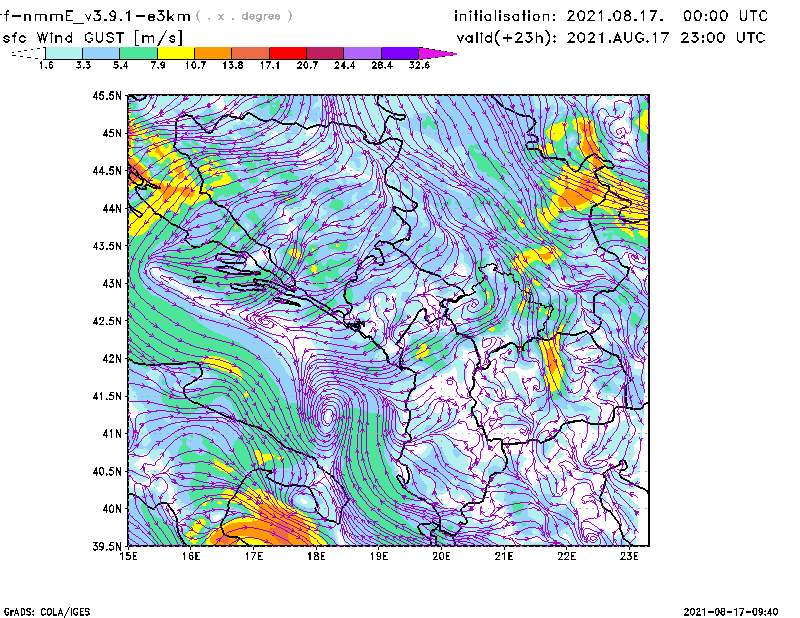Click legend value 10.7
This screenshot has height=618, width=800.
195,65
